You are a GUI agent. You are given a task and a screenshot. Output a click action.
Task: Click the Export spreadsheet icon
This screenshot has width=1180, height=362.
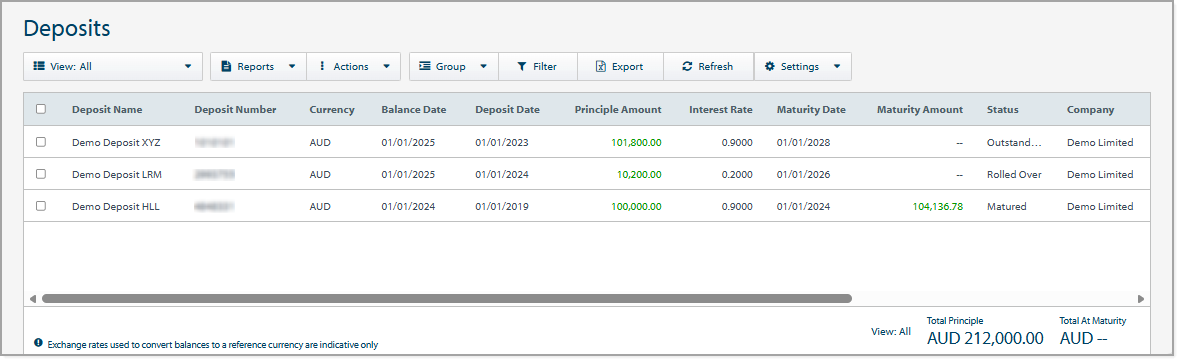(601, 66)
